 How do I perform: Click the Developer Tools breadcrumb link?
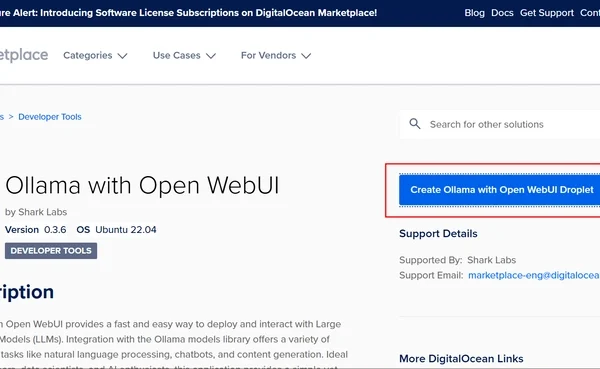click(x=50, y=117)
